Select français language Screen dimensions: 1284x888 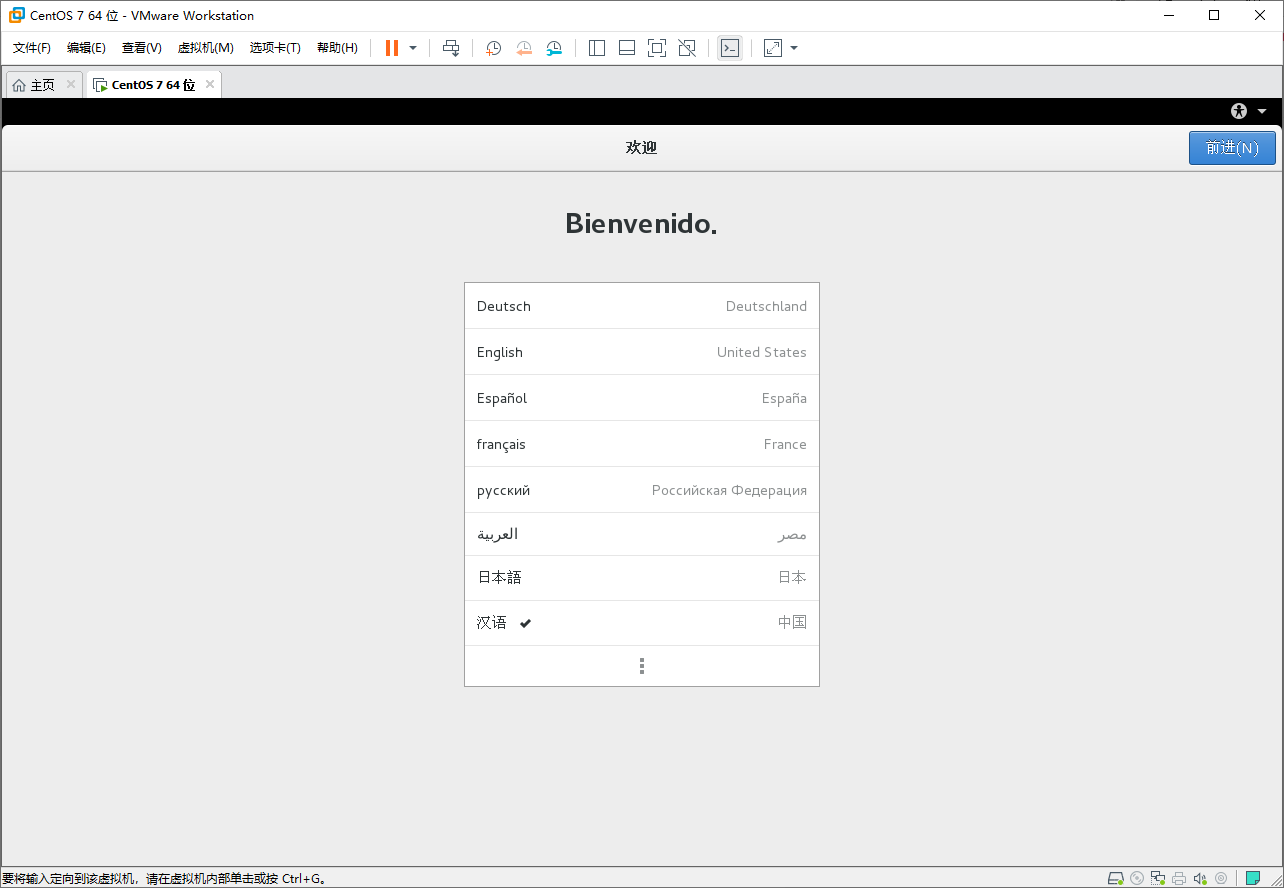(642, 444)
